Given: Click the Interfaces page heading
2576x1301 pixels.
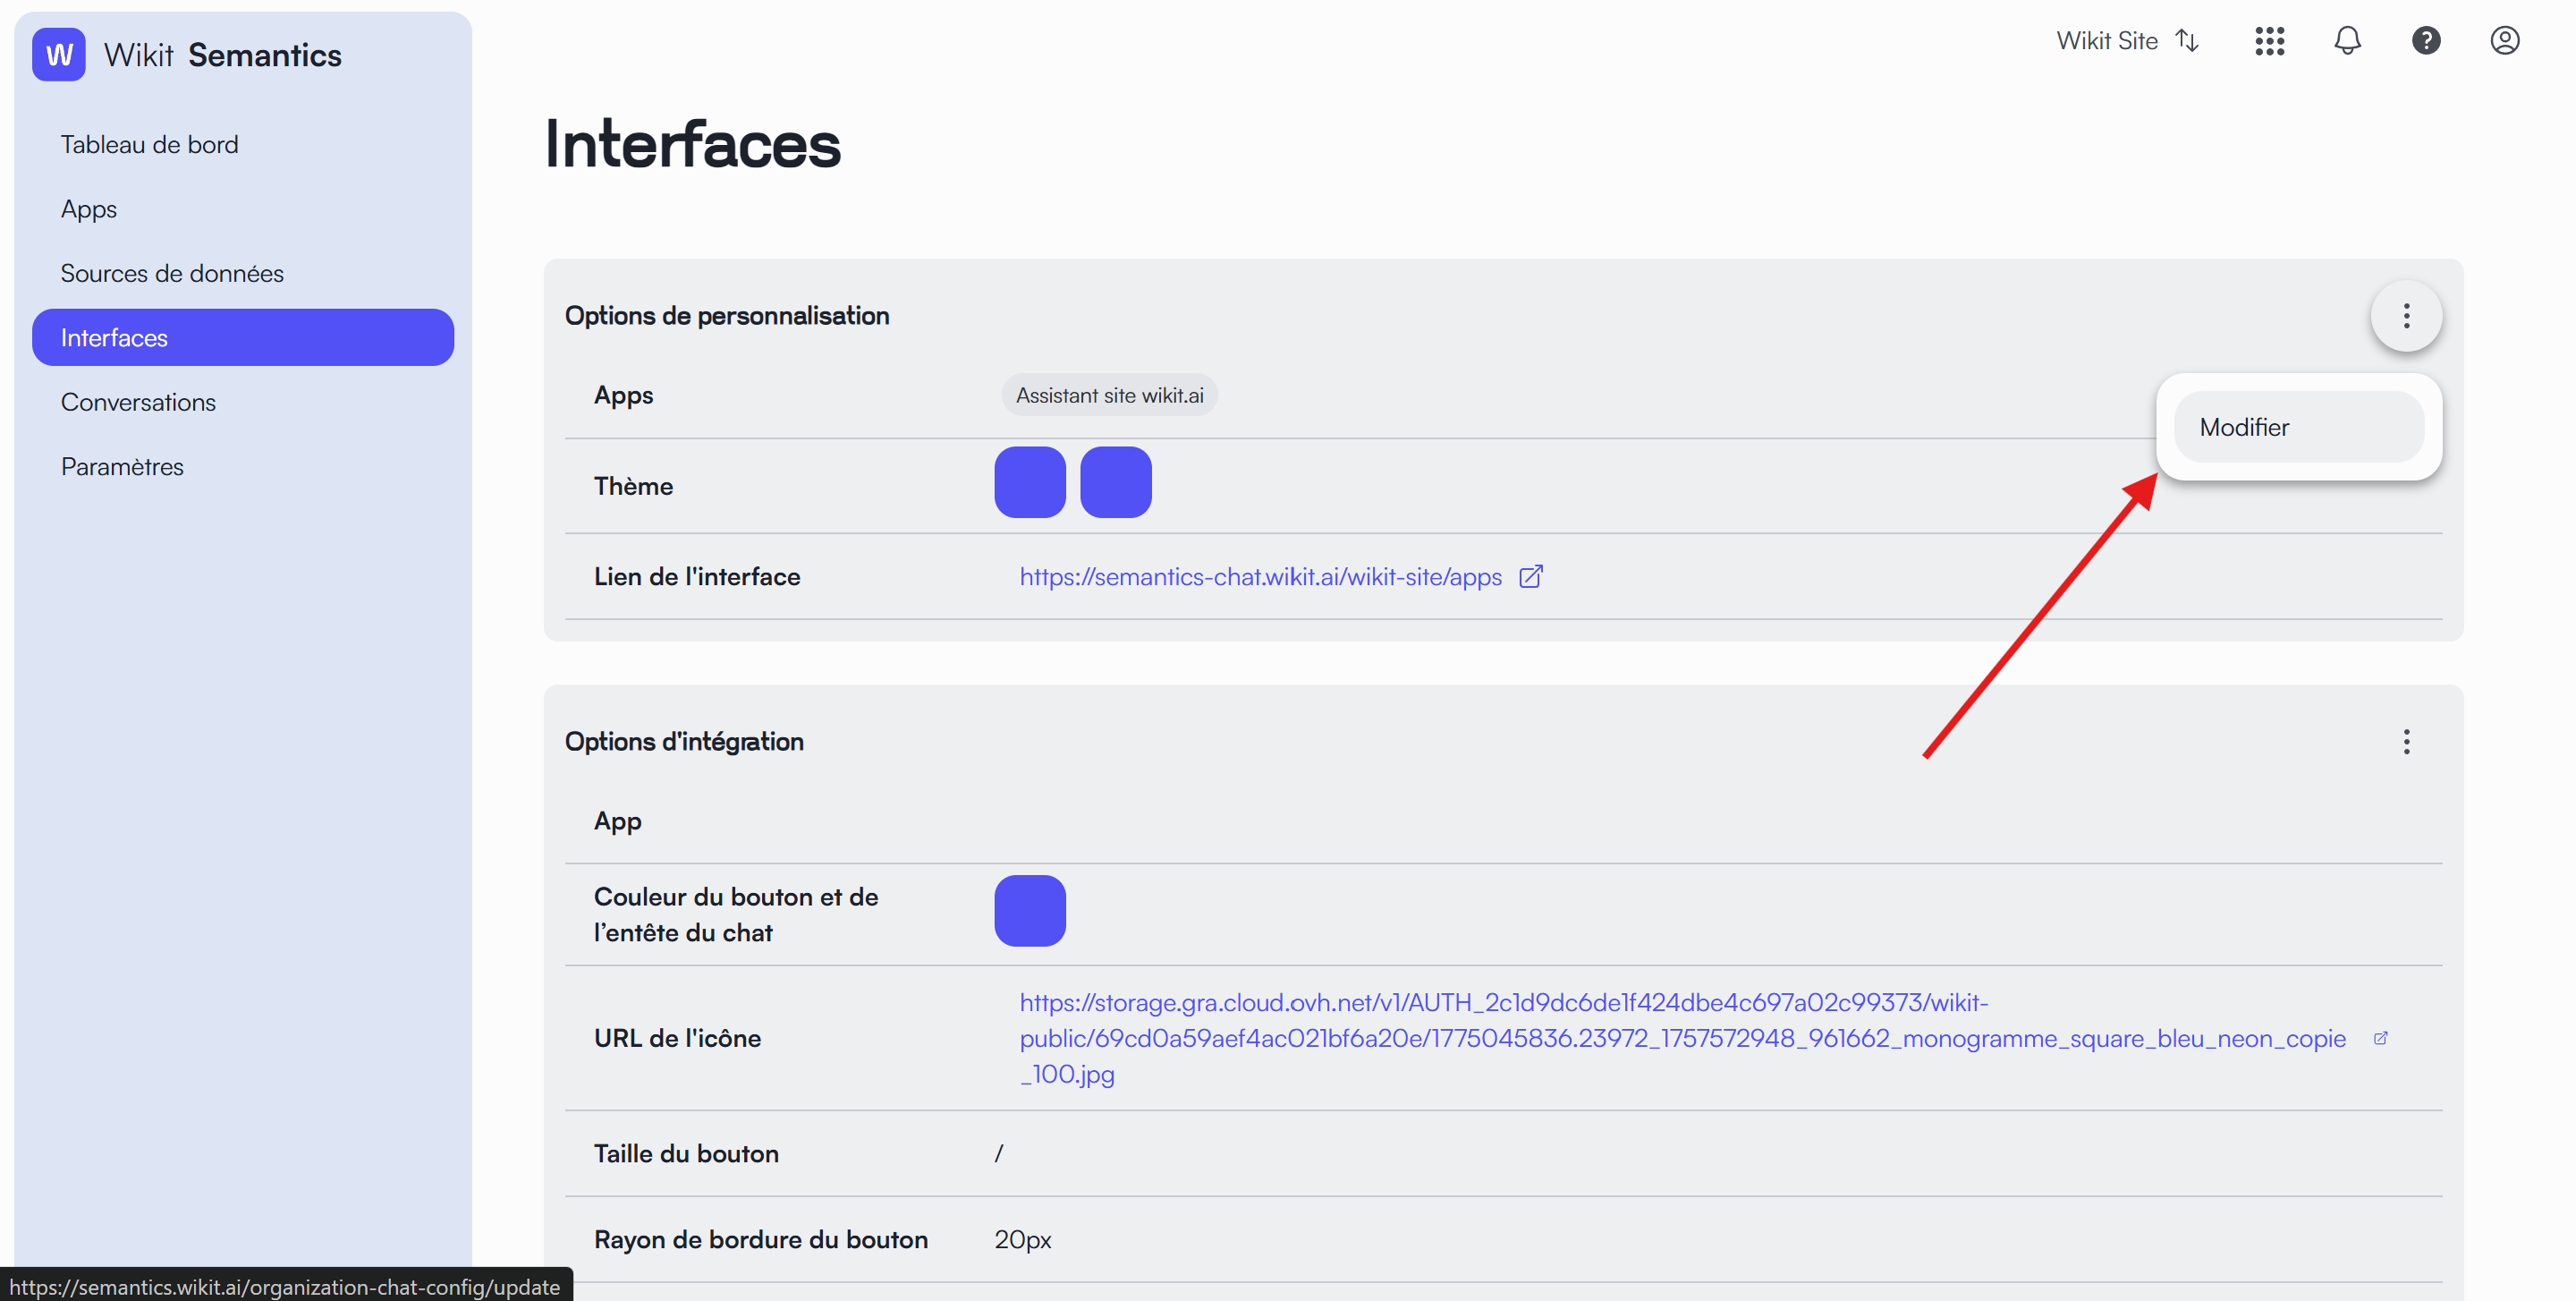Looking at the screenshot, I should coord(692,144).
